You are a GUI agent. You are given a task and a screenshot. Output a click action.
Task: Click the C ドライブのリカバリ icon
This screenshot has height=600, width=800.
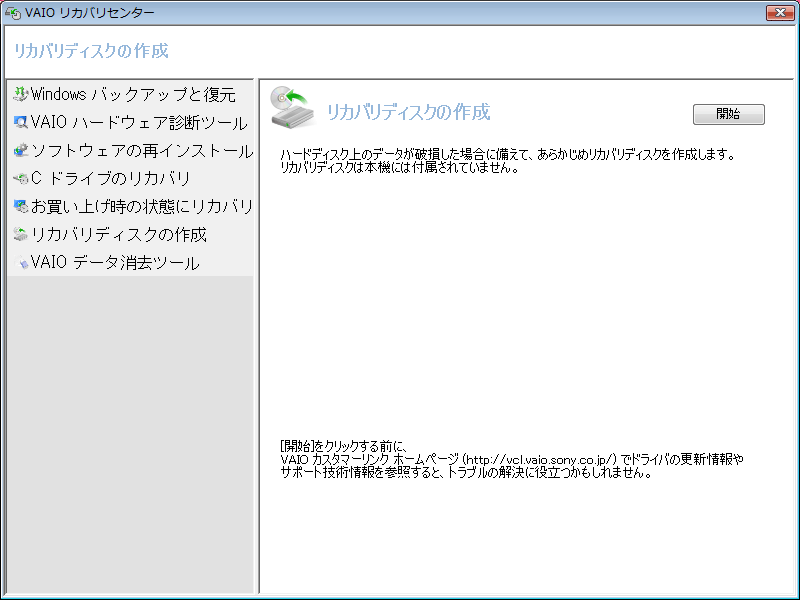20,179
